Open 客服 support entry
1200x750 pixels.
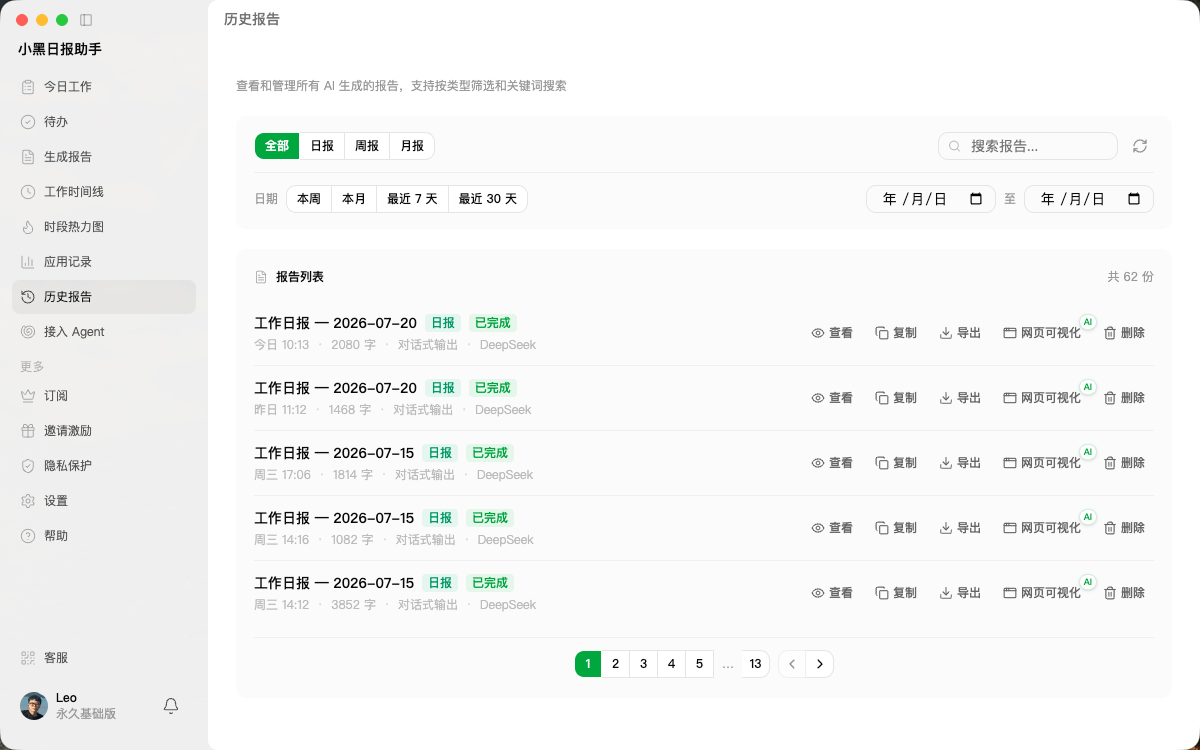tap(104, 658)
